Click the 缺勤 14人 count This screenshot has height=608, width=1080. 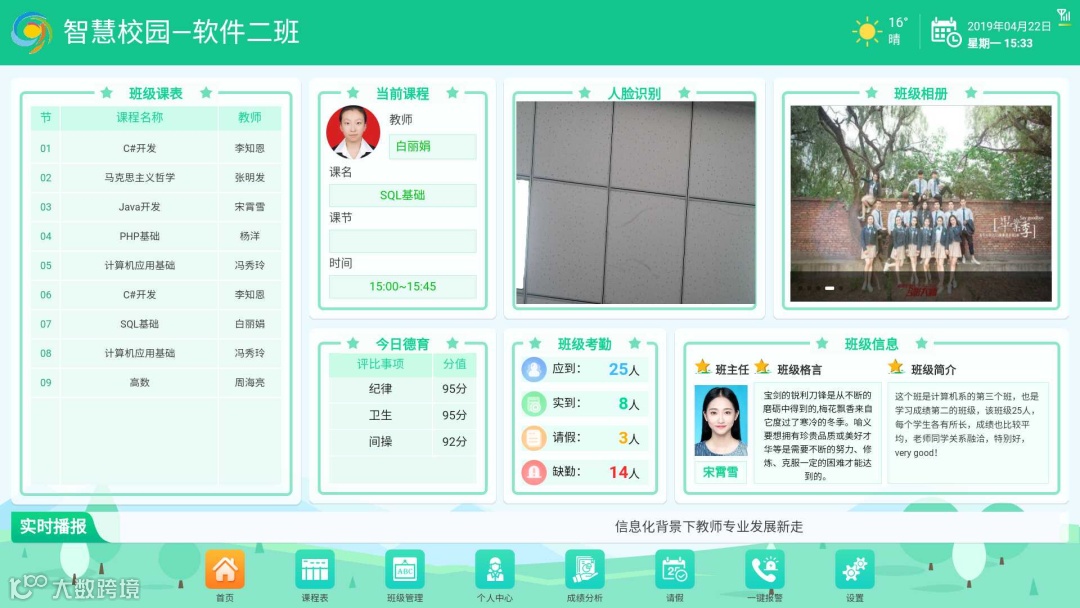tap(624, 473)
